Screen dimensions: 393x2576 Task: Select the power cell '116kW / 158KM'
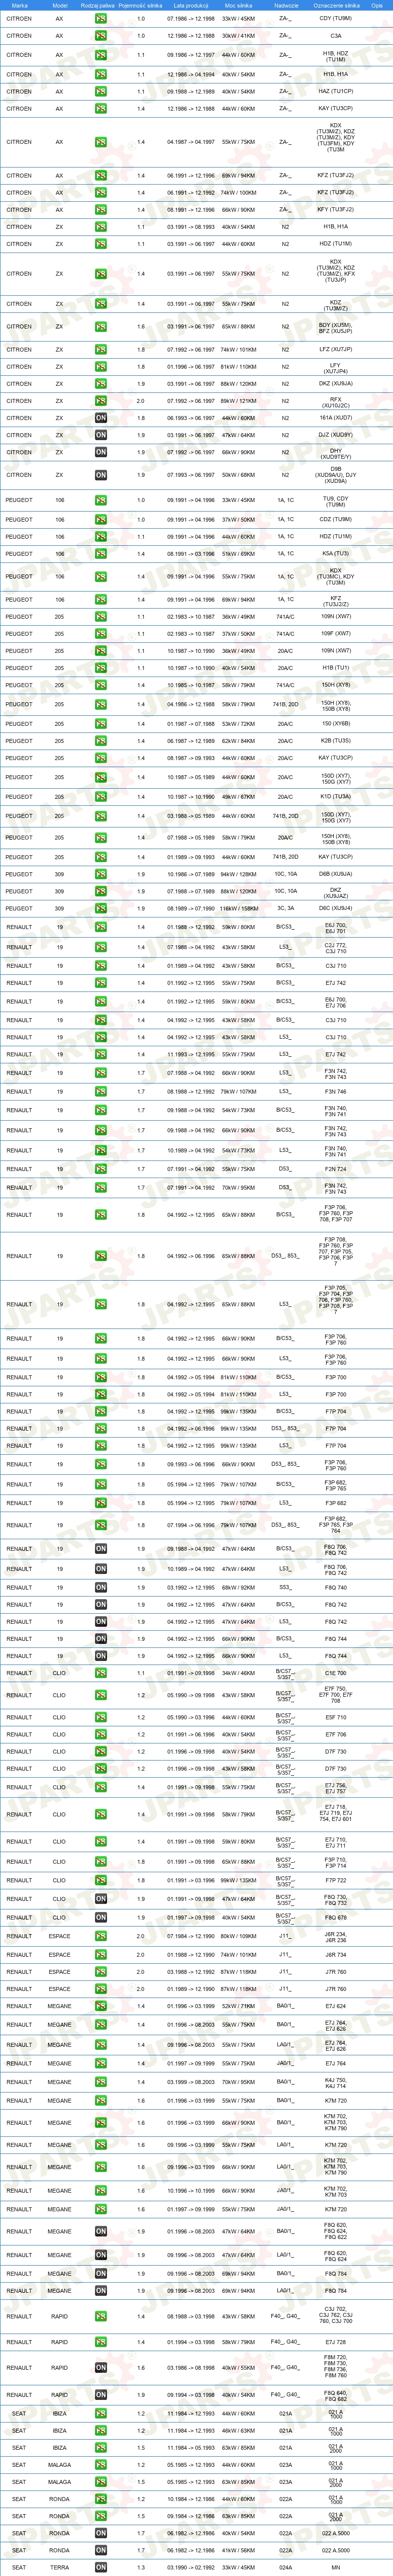(x=238, y=909)
